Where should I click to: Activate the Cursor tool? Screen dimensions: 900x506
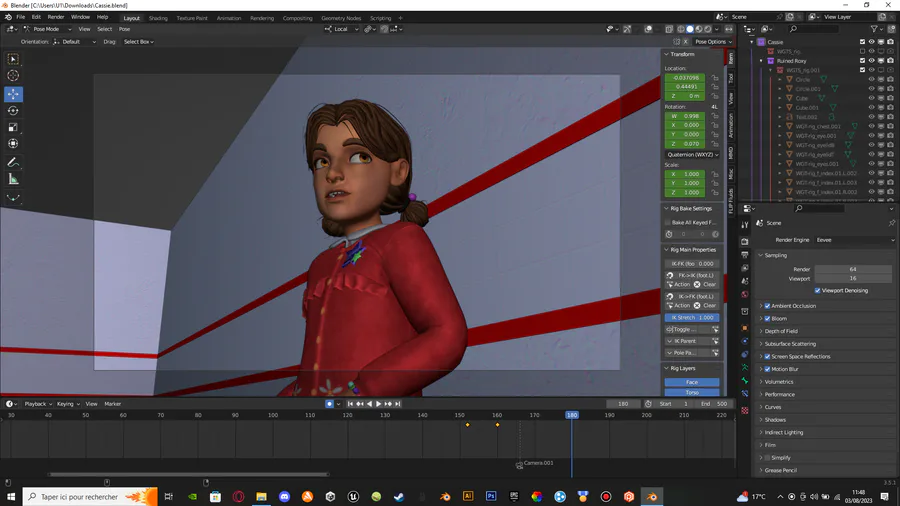(x=13, y=76)
